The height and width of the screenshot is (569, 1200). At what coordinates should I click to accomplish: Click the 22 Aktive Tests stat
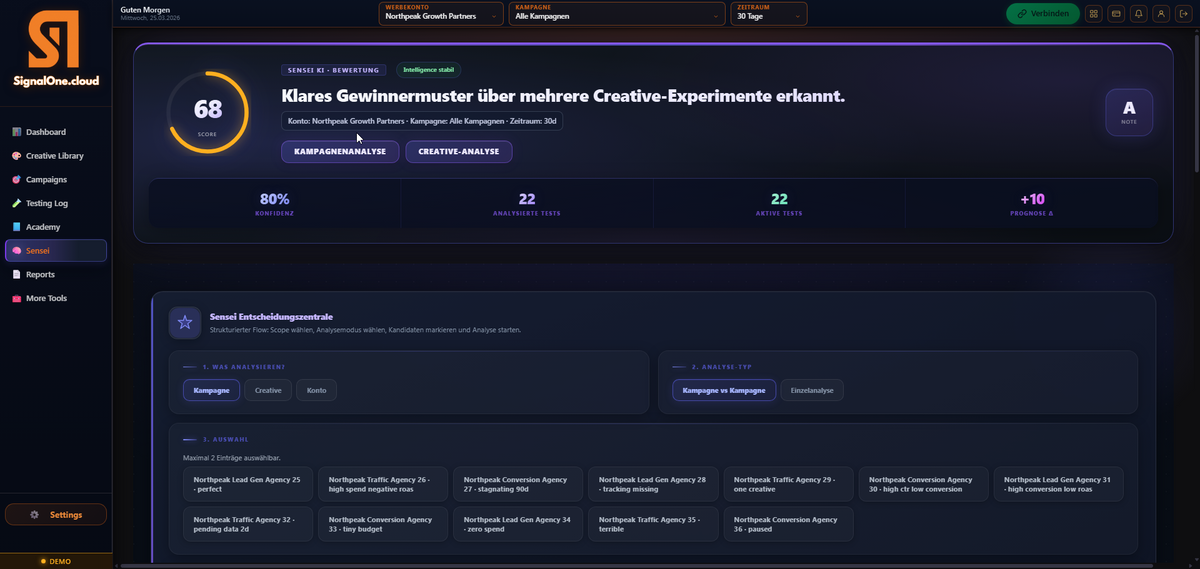(779, 204)
